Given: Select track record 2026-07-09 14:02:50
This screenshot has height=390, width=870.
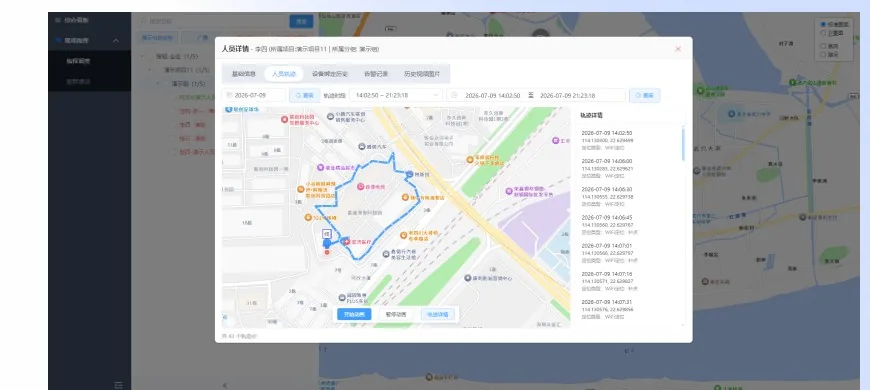Looking at the screenshot, I should pos(628,141).
